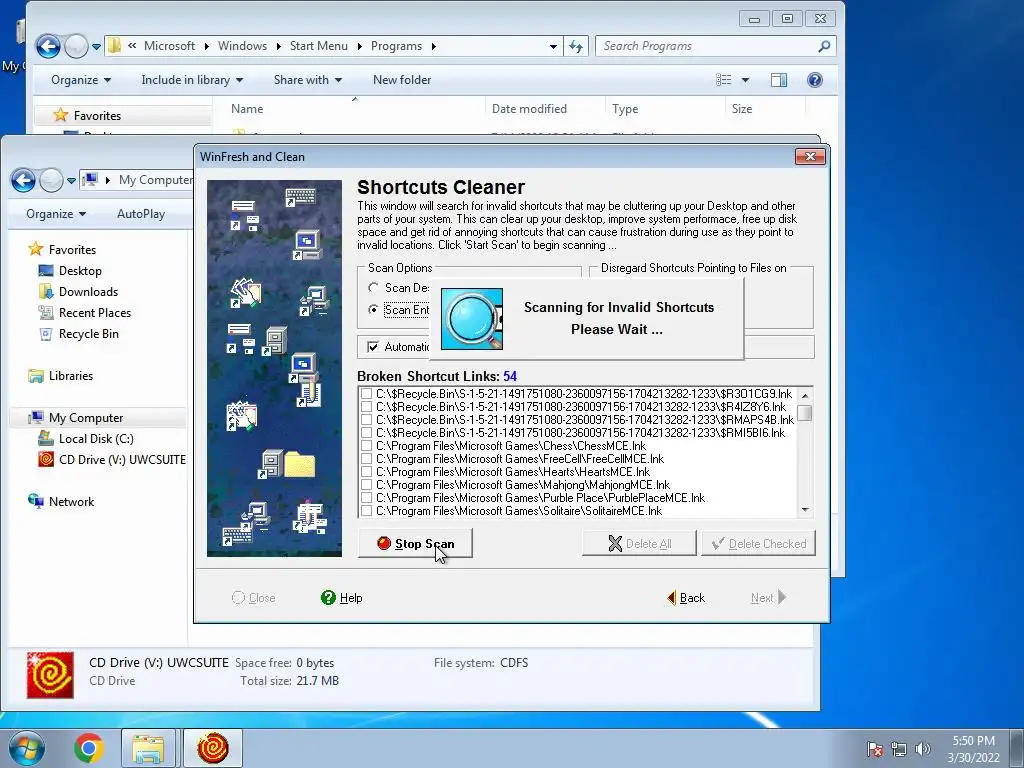The image size is (1024, 768).
Task: Launch Google Chrome from taskbar
Action: coord(89,748)
